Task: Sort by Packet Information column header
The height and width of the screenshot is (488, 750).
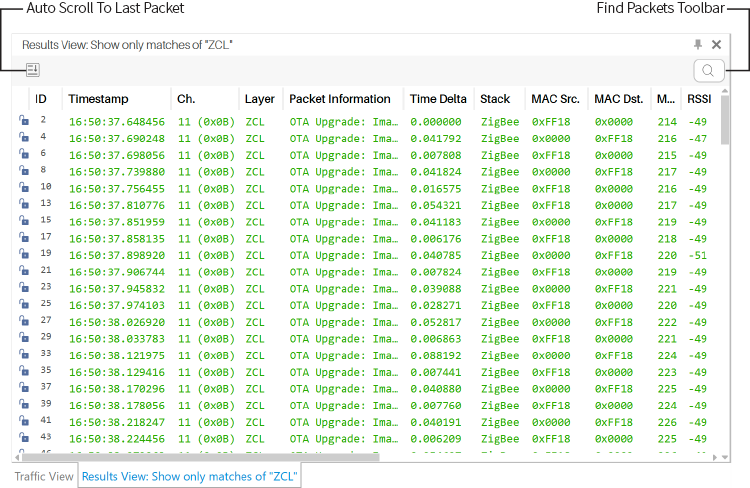Action: pyautogui.click(x=343, y=99)
